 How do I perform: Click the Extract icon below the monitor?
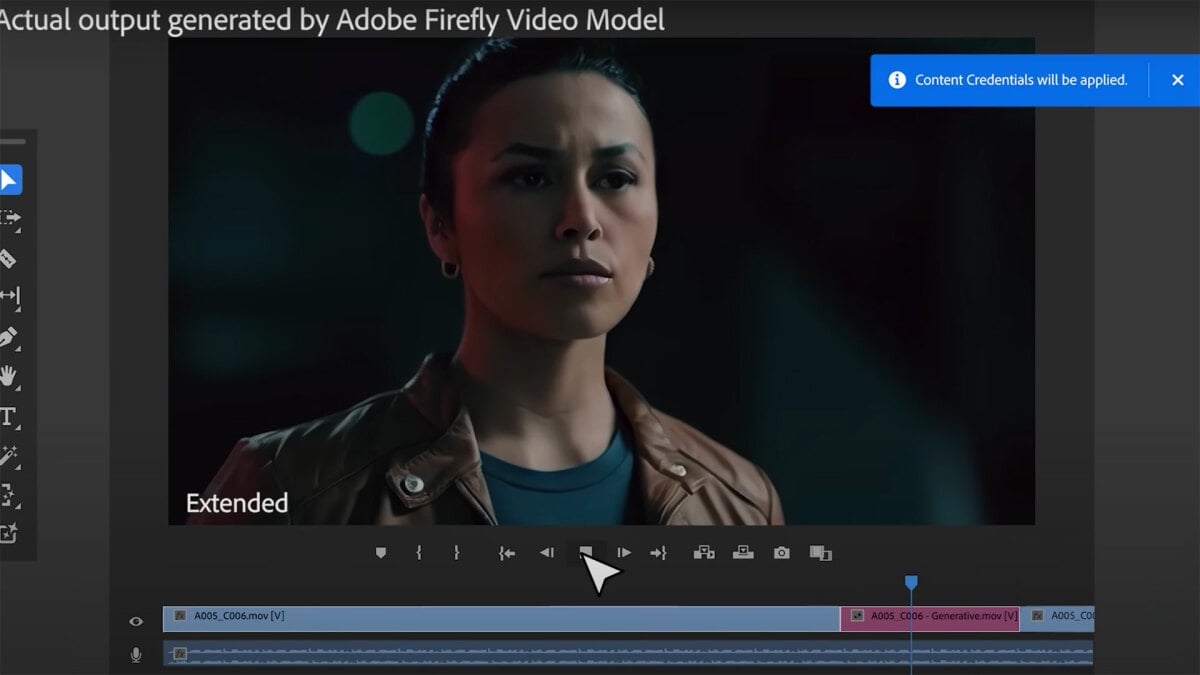743,551
